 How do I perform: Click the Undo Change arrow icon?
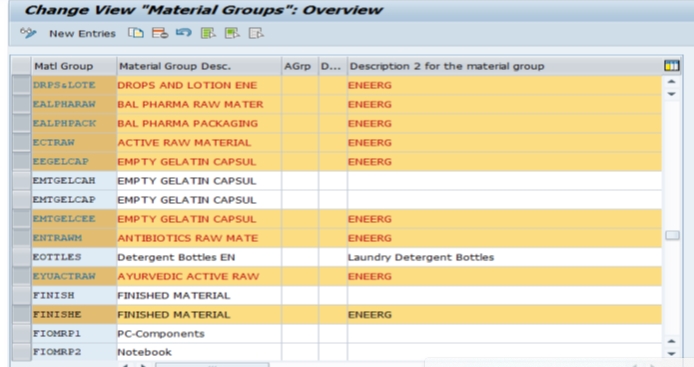(184, 33)
